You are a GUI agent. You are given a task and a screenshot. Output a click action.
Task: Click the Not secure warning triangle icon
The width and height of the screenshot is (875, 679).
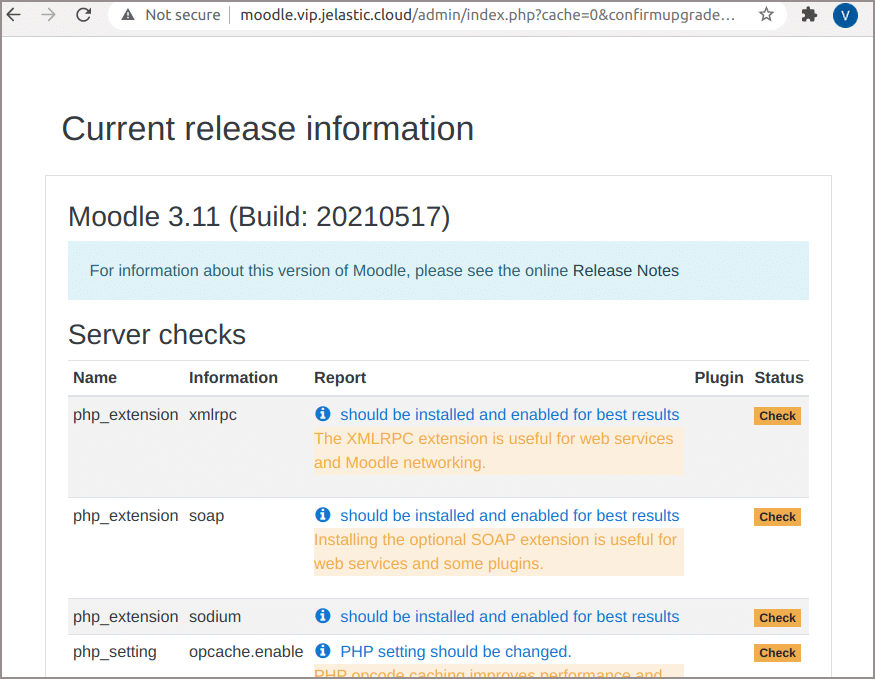(x=128, y=15)
